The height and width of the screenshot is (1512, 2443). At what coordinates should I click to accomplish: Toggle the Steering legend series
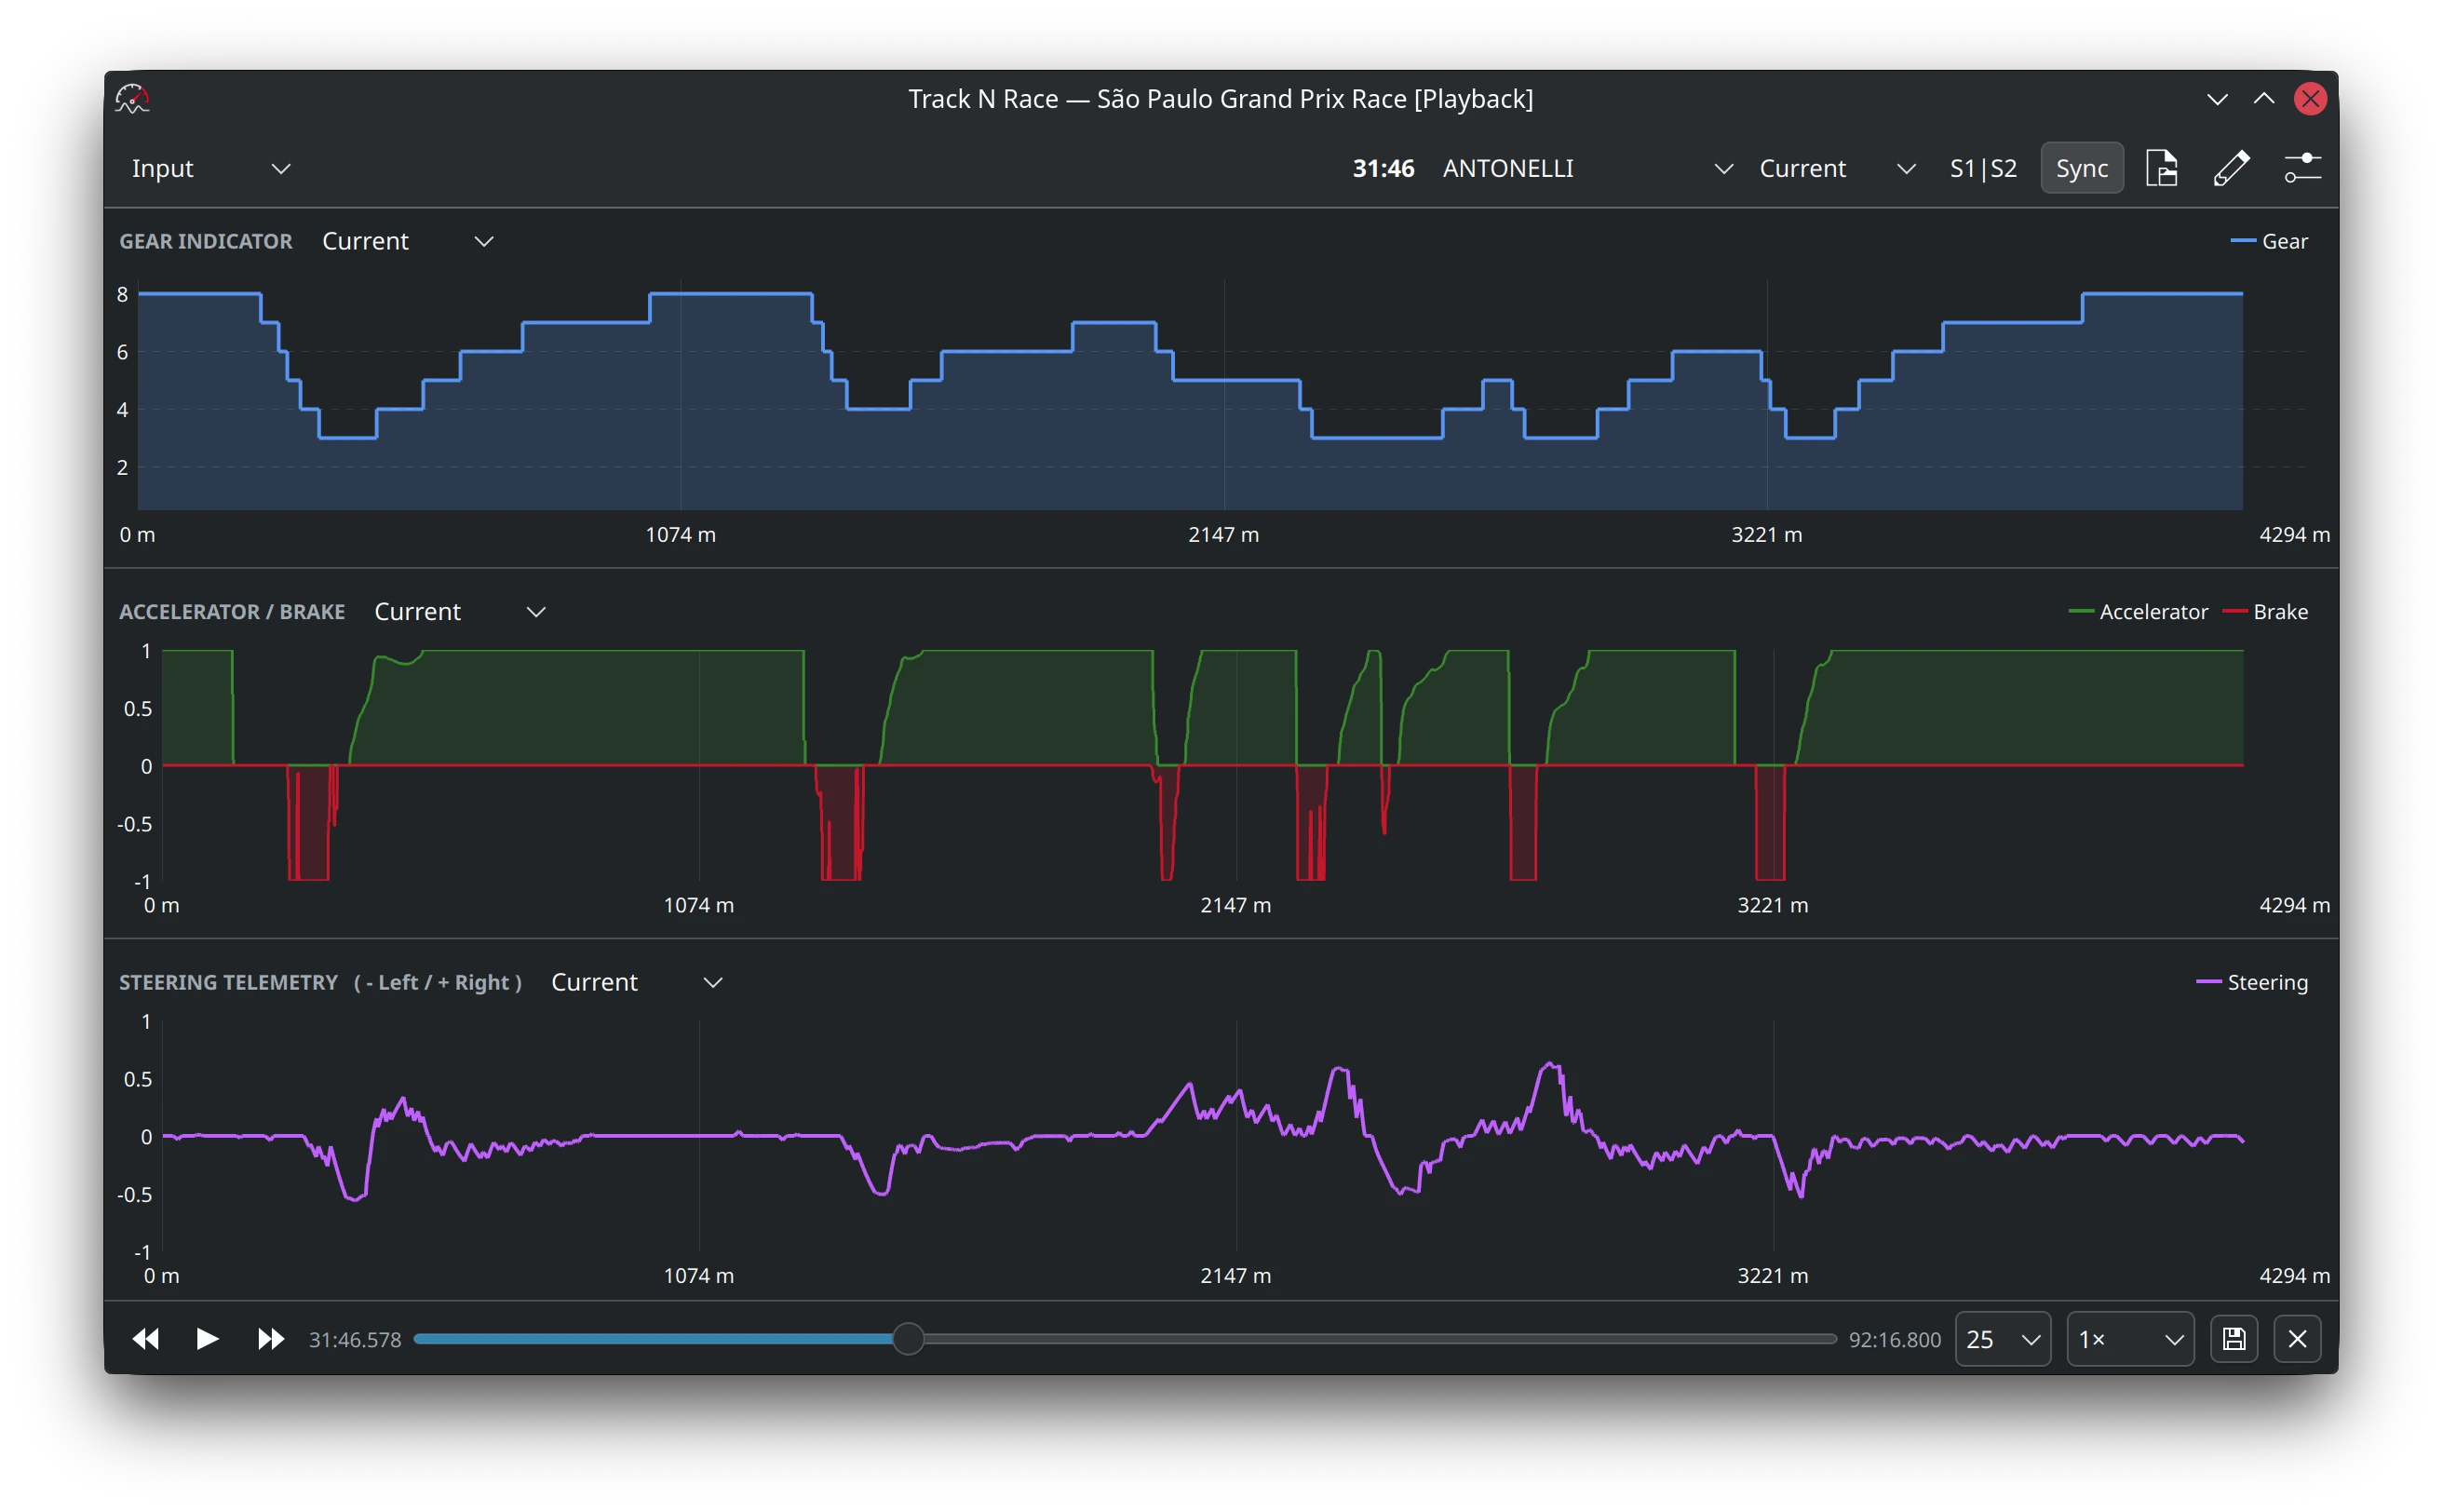pos(2251,982)
